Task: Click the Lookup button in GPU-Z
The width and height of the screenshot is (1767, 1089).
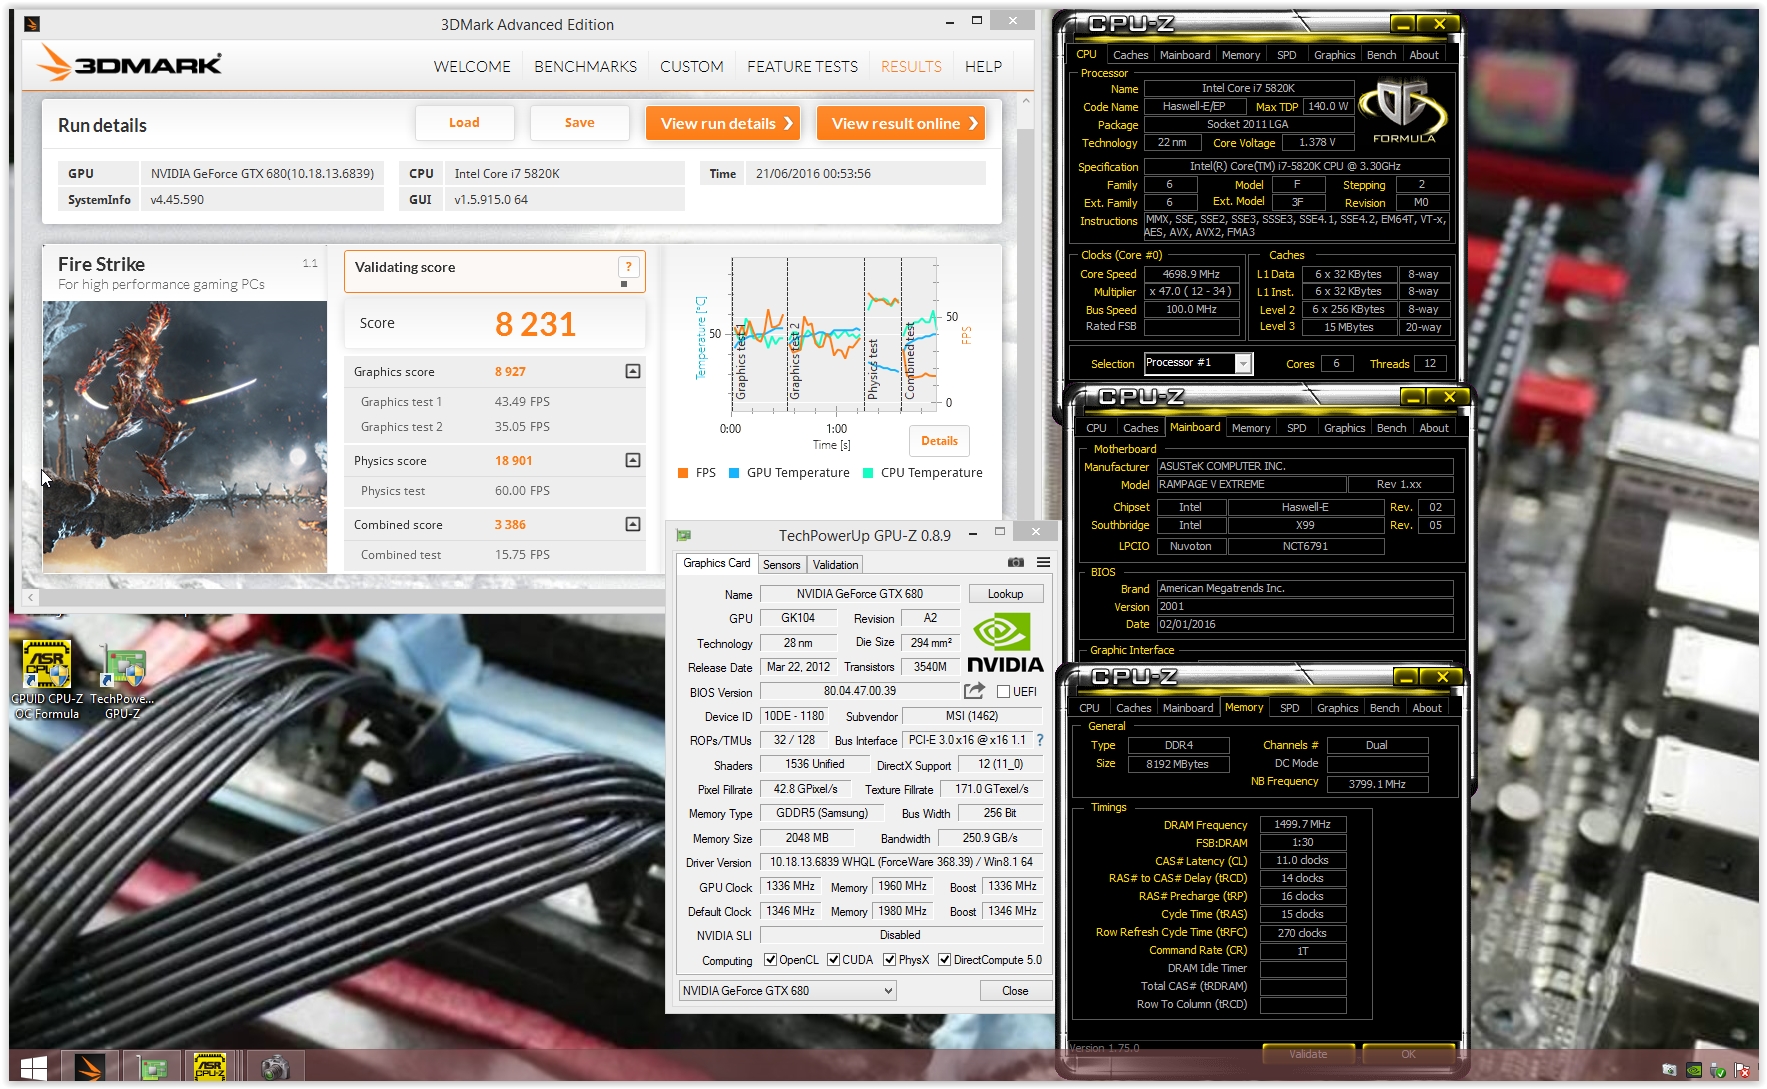Action: [1005, 594]
